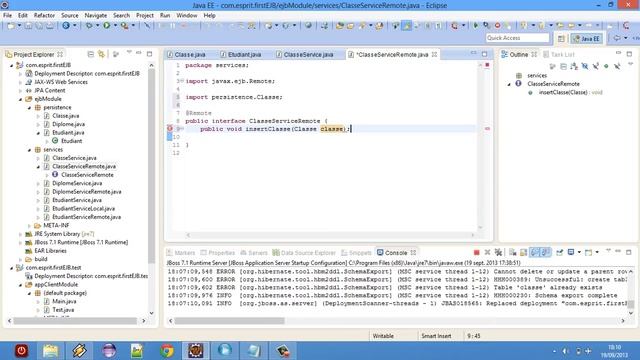
Task: Click the volume icon in system tray
Action: [566, 351]
